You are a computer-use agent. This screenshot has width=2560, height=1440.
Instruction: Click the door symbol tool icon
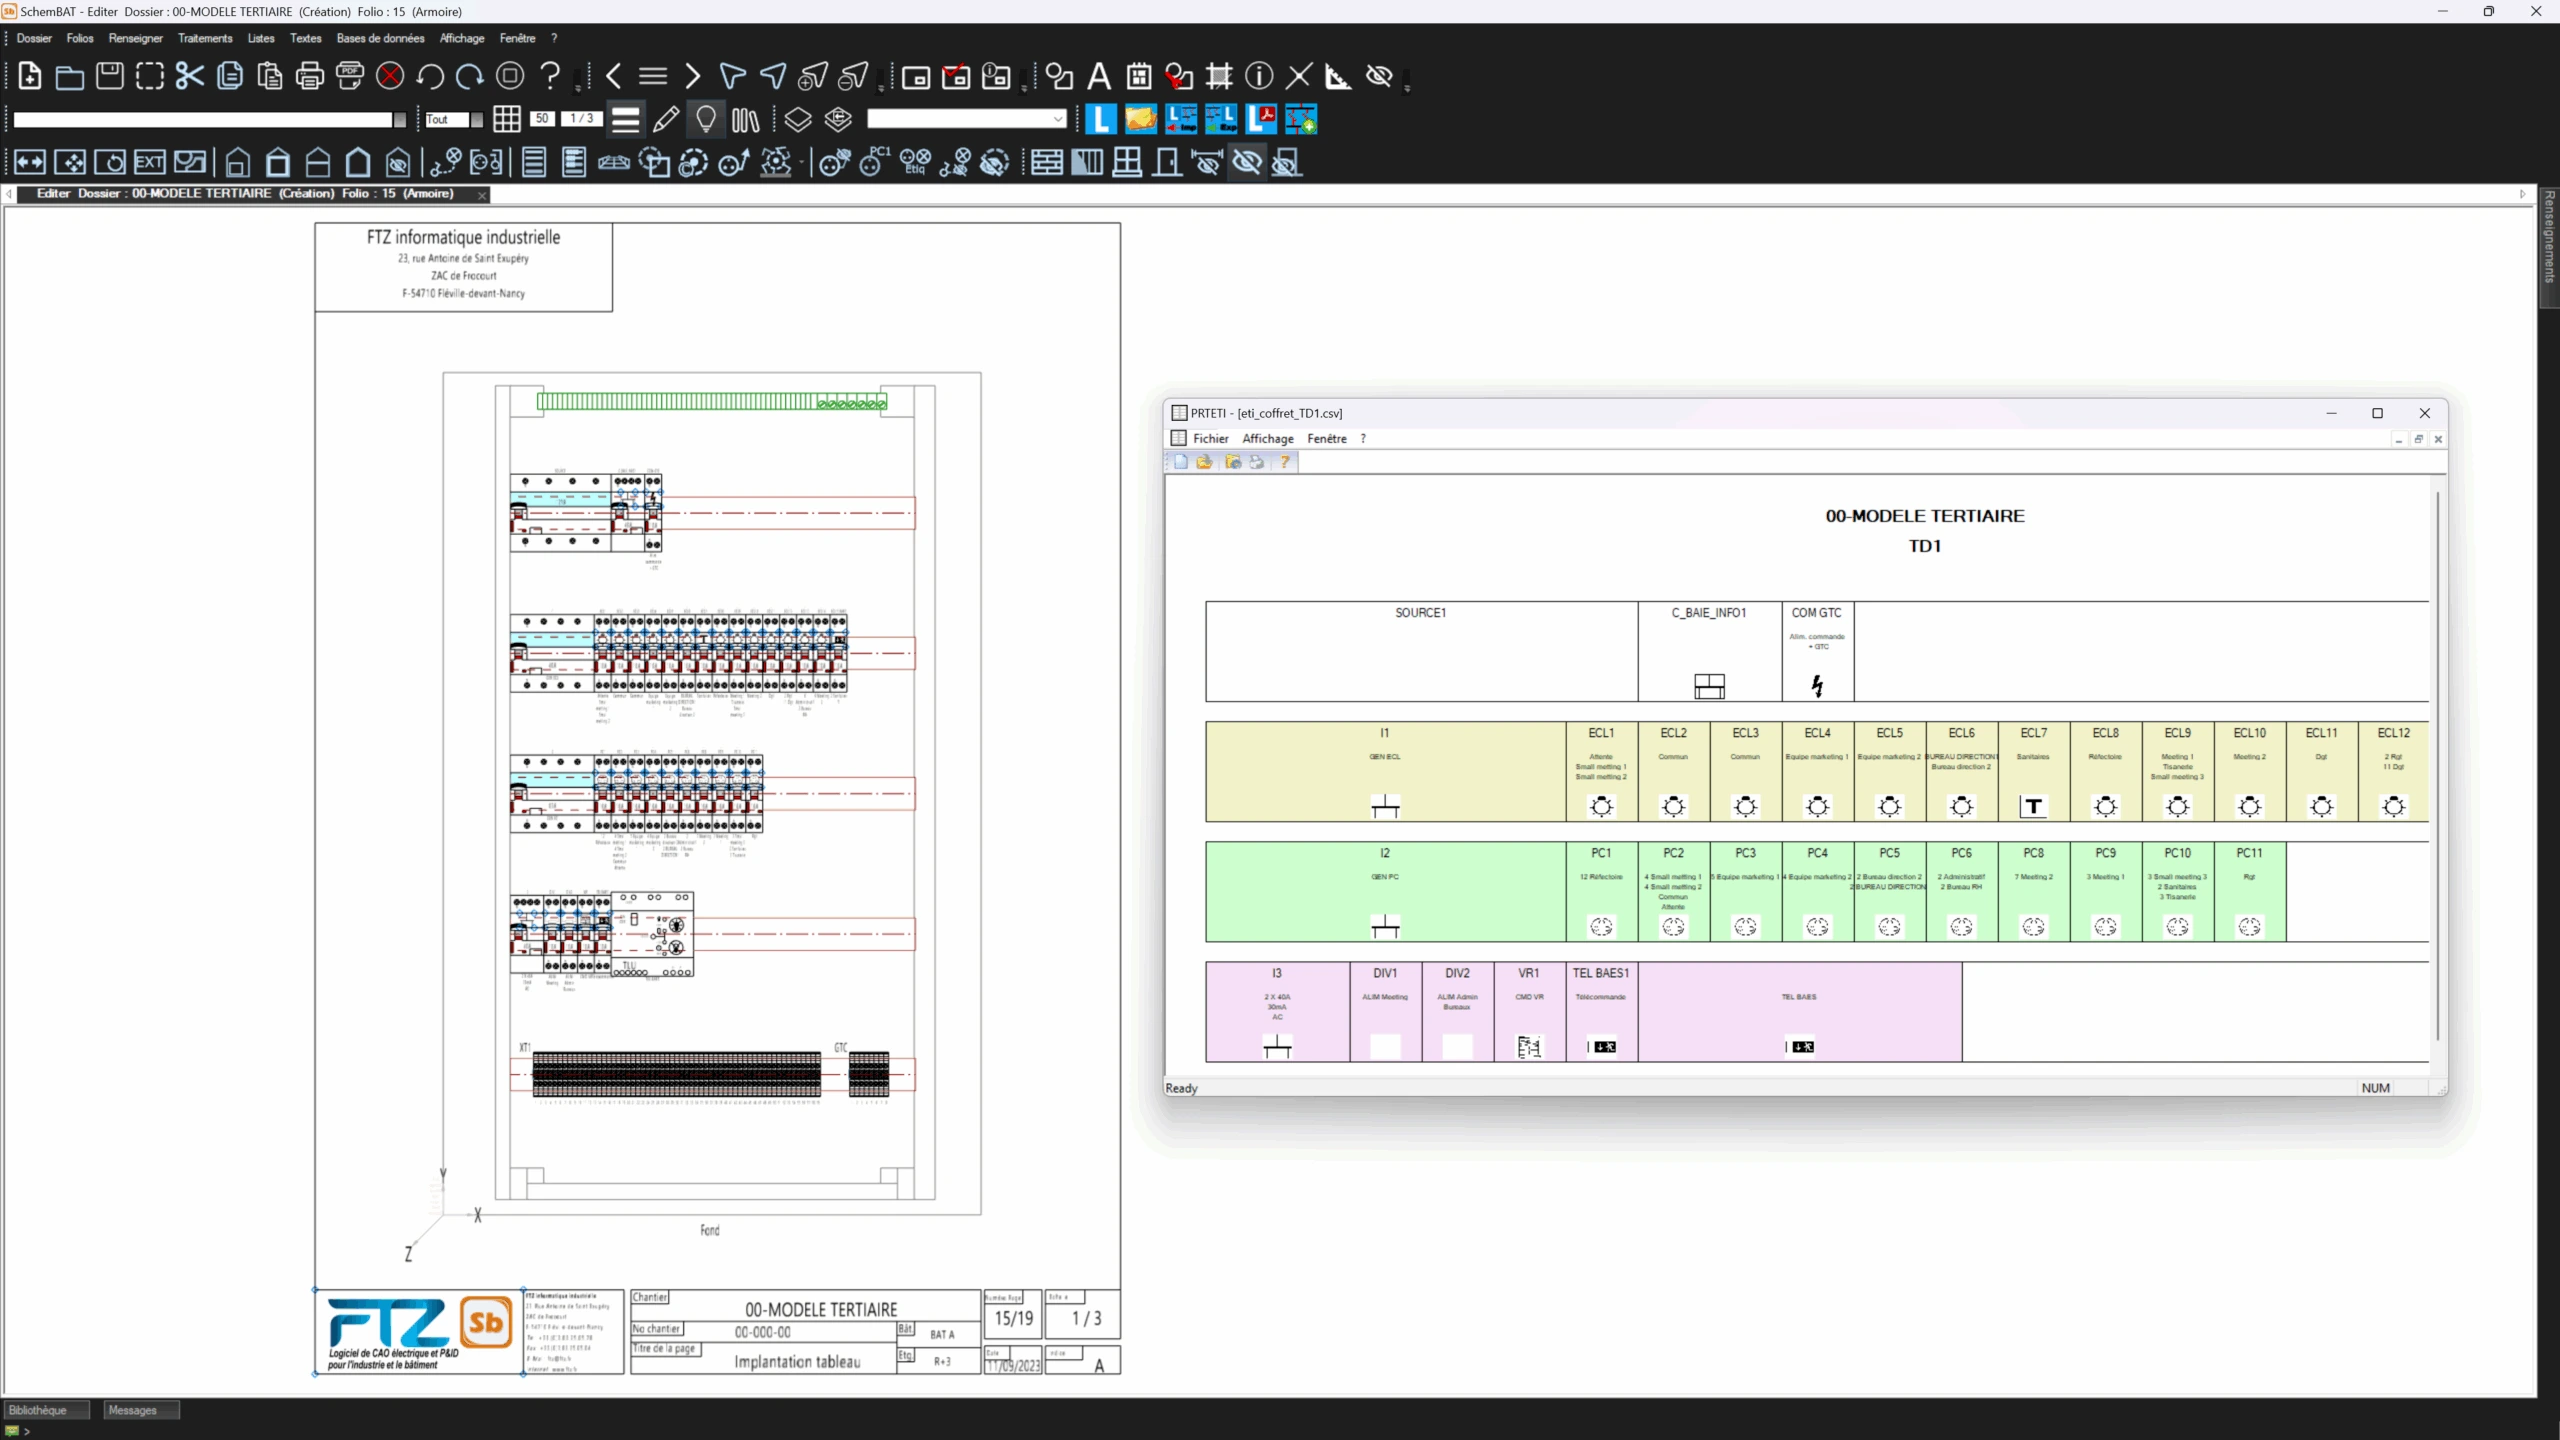coord(1166,162)
